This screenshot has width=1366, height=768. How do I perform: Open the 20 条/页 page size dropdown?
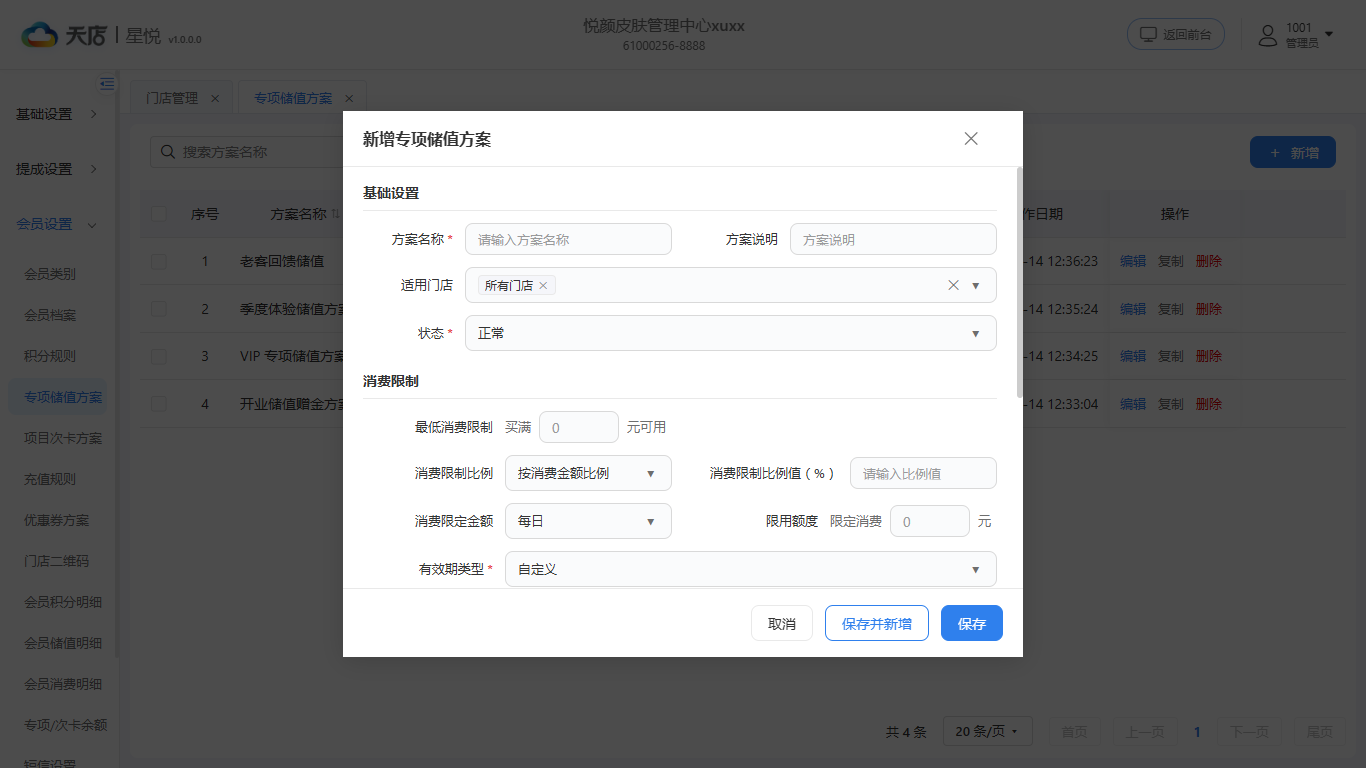pyautogui.click(x=987, y=732)
